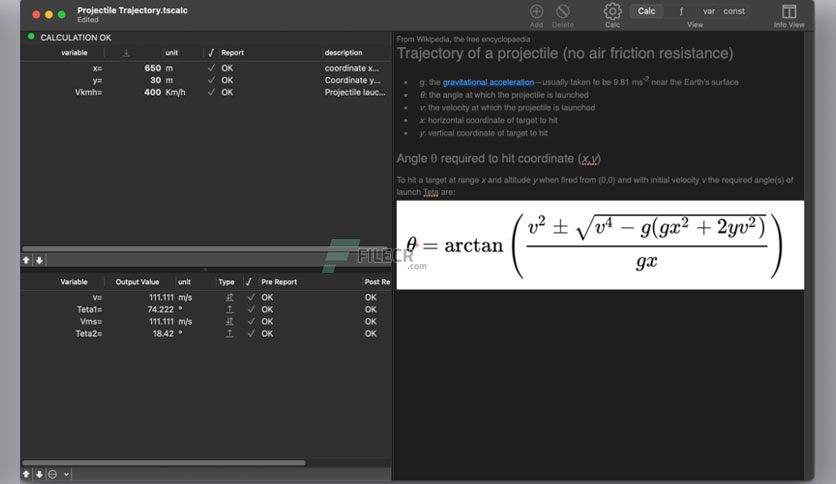Select the 'Vkmh=' variable name
This screenshot has height=484, width=836.
(x=89, y=92)
